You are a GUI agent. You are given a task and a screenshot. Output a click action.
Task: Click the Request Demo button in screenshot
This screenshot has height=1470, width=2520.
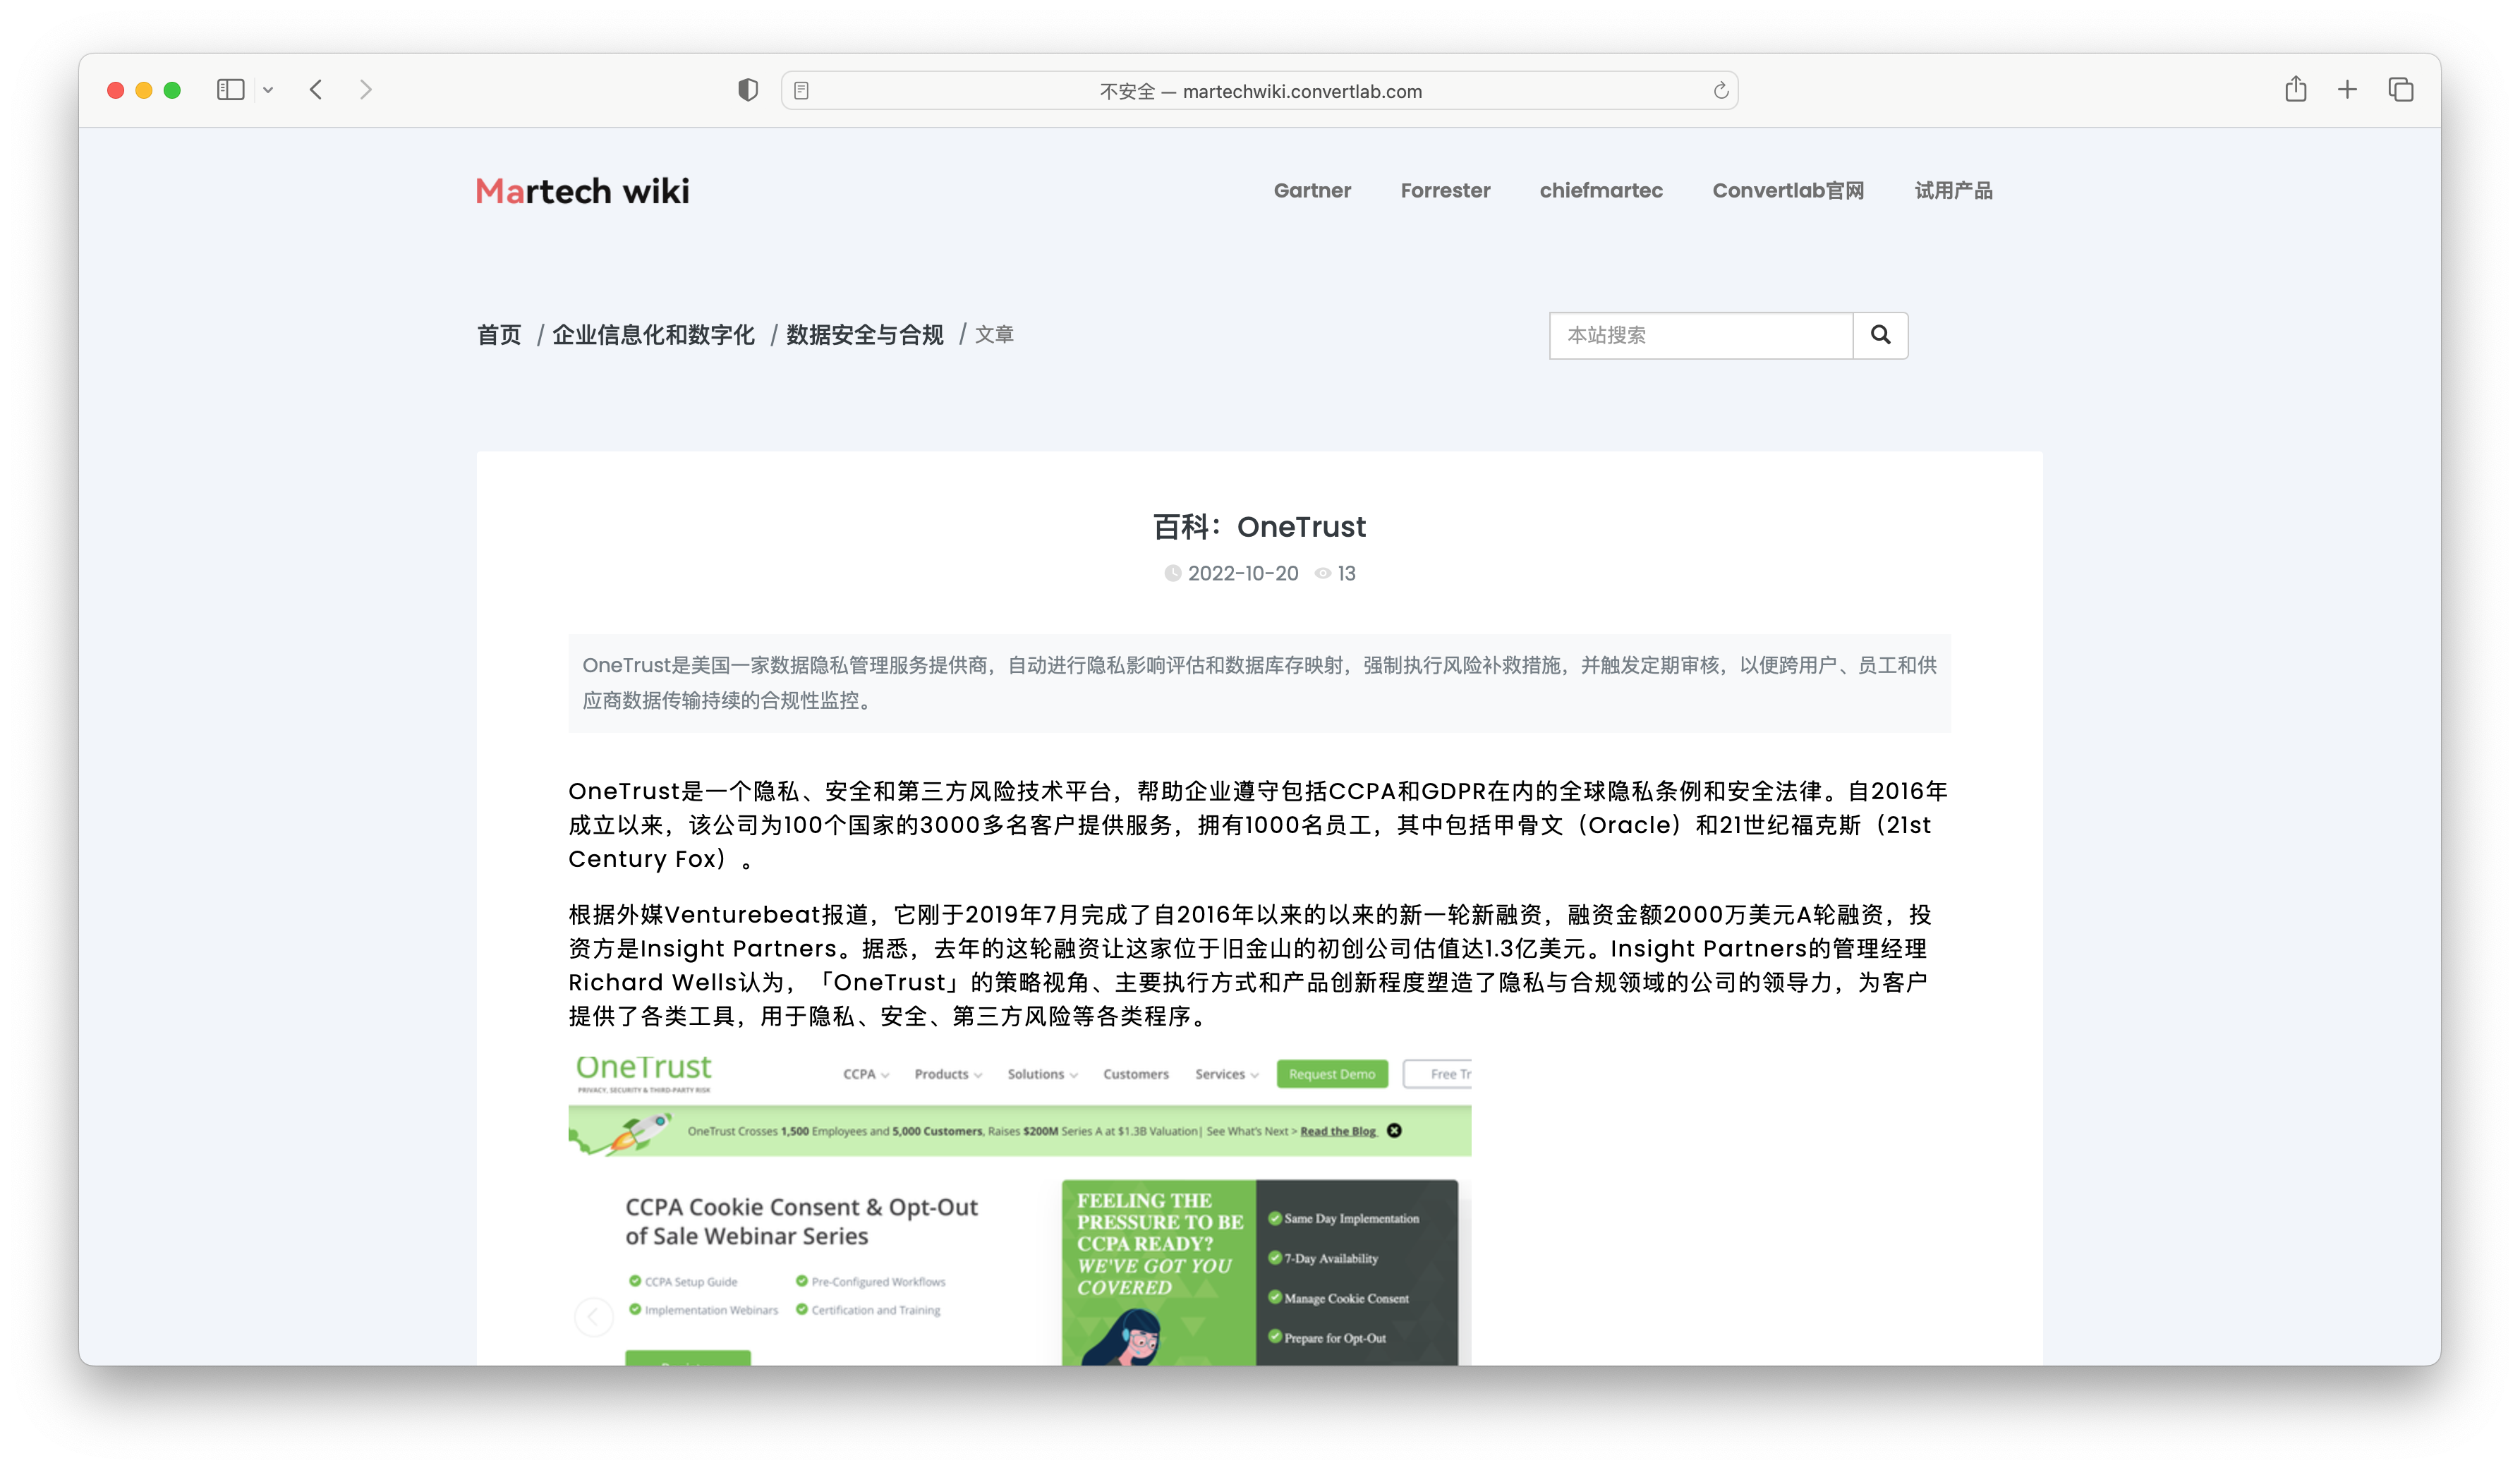click(x=1332, y=1074)
